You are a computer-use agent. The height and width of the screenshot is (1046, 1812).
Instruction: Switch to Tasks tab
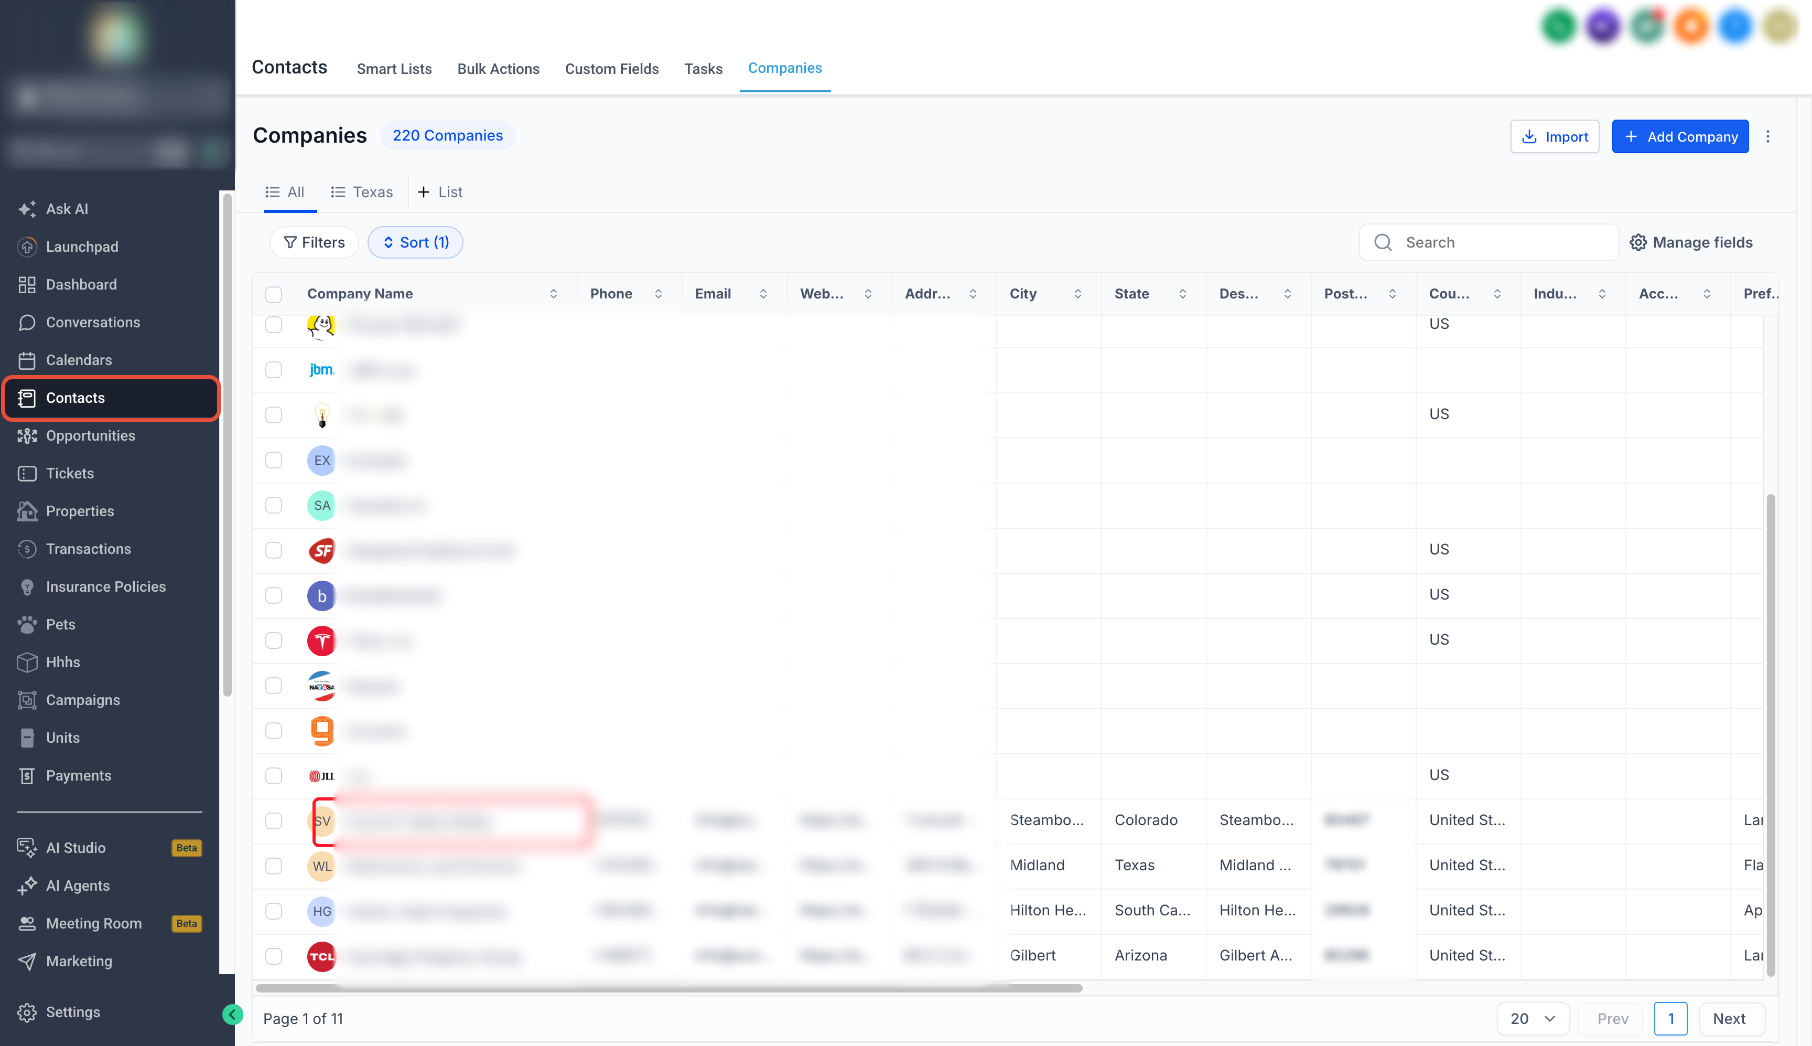[703, 69]
